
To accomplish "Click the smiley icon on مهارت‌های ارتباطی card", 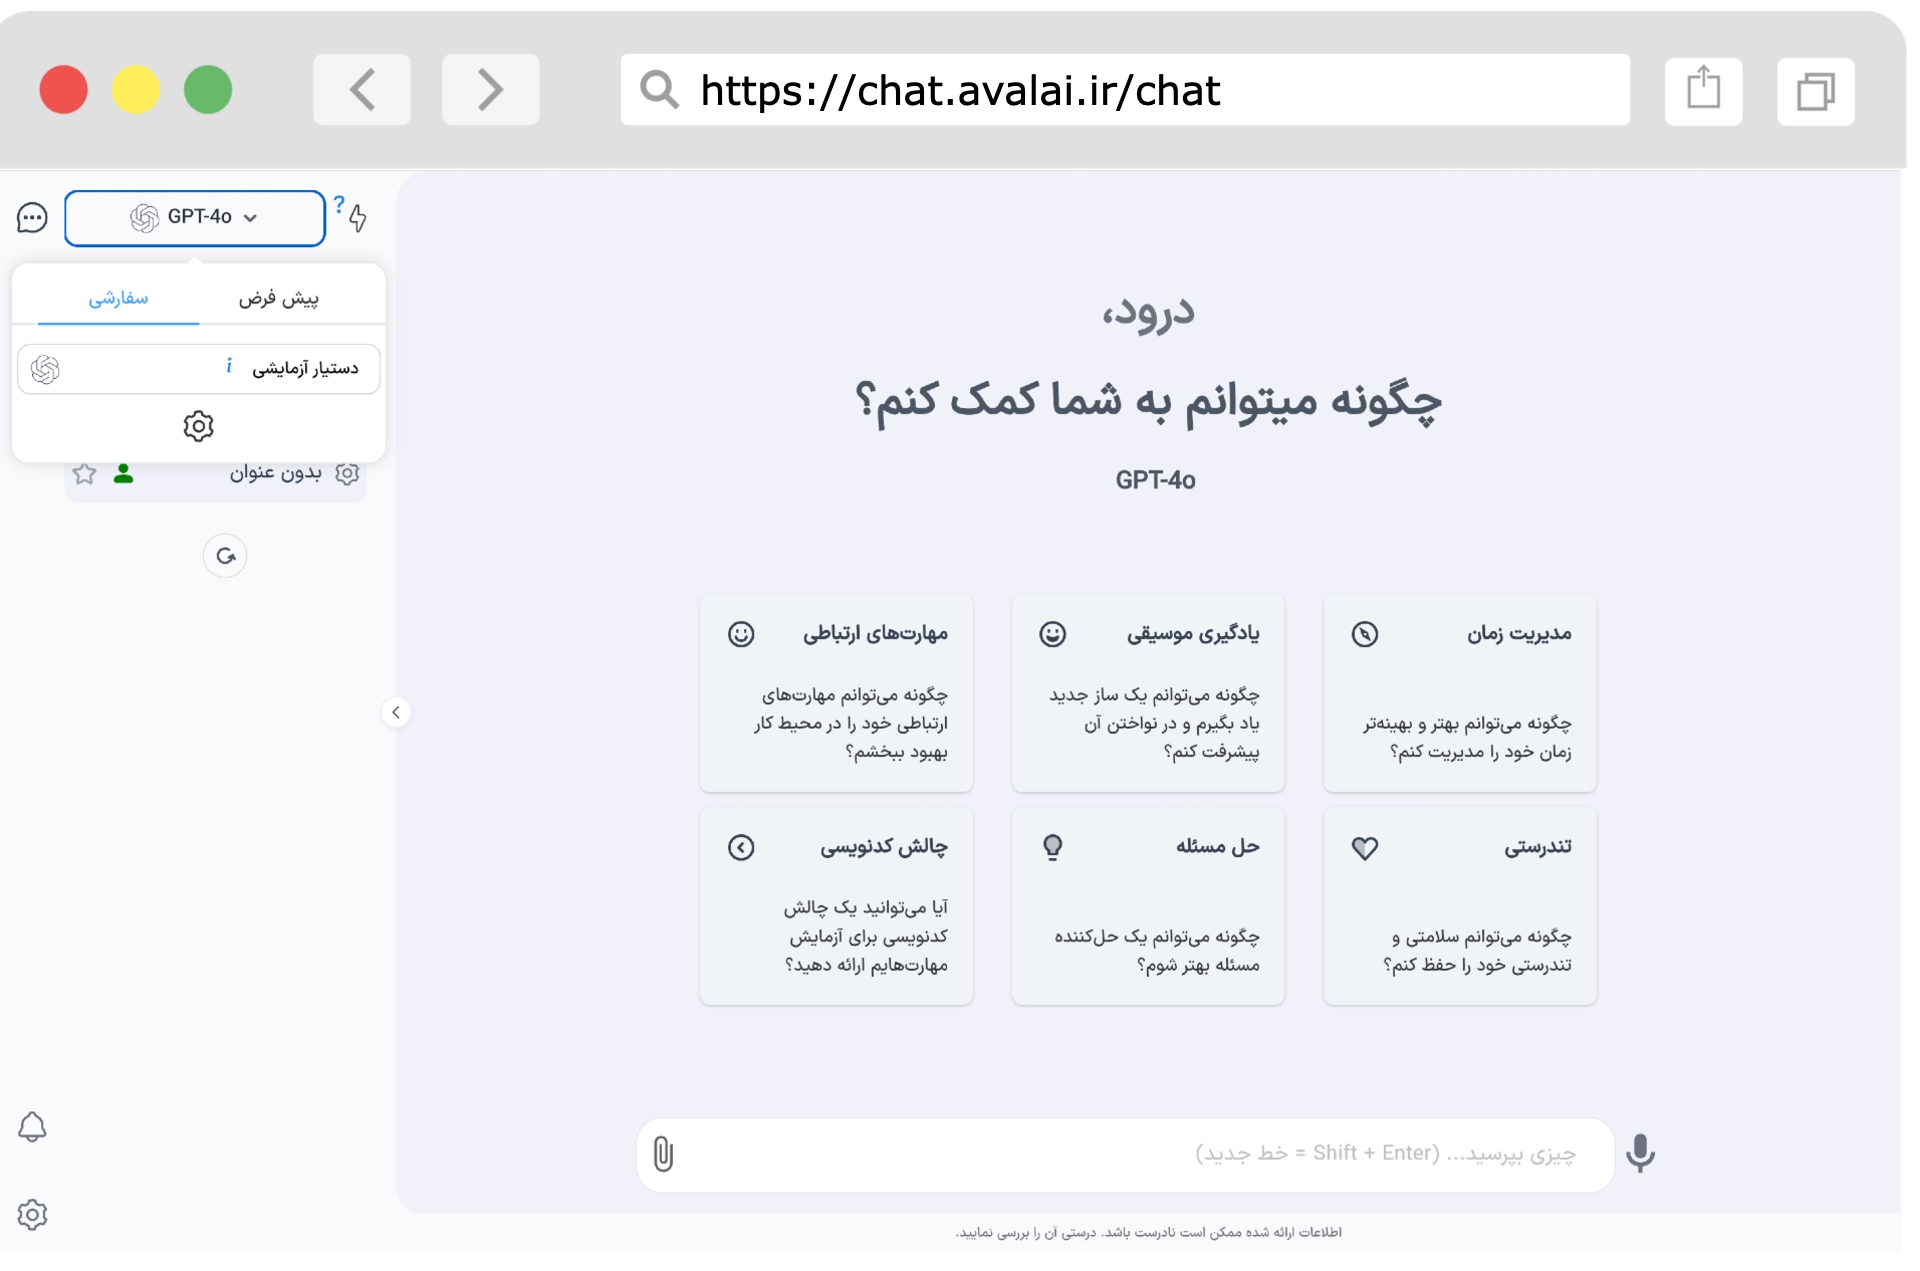I will [x=741, y=634].
